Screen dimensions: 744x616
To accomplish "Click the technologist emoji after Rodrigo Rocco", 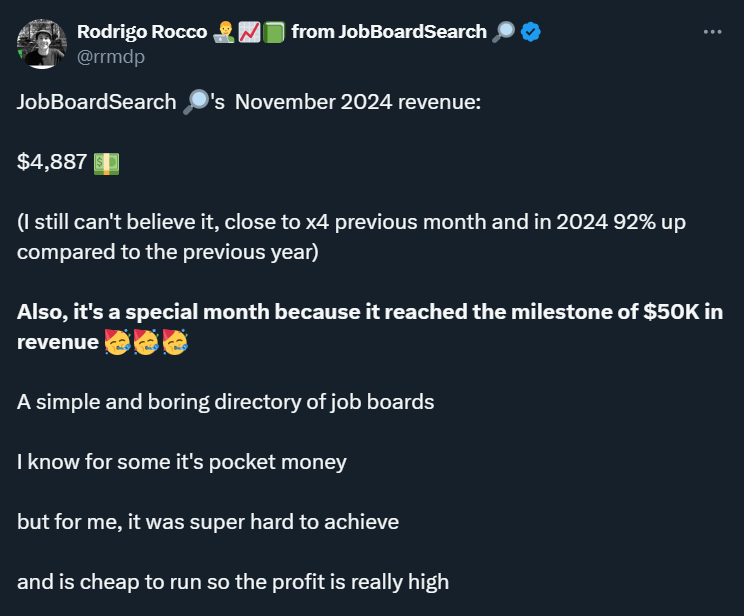I will tap(223, 32).
